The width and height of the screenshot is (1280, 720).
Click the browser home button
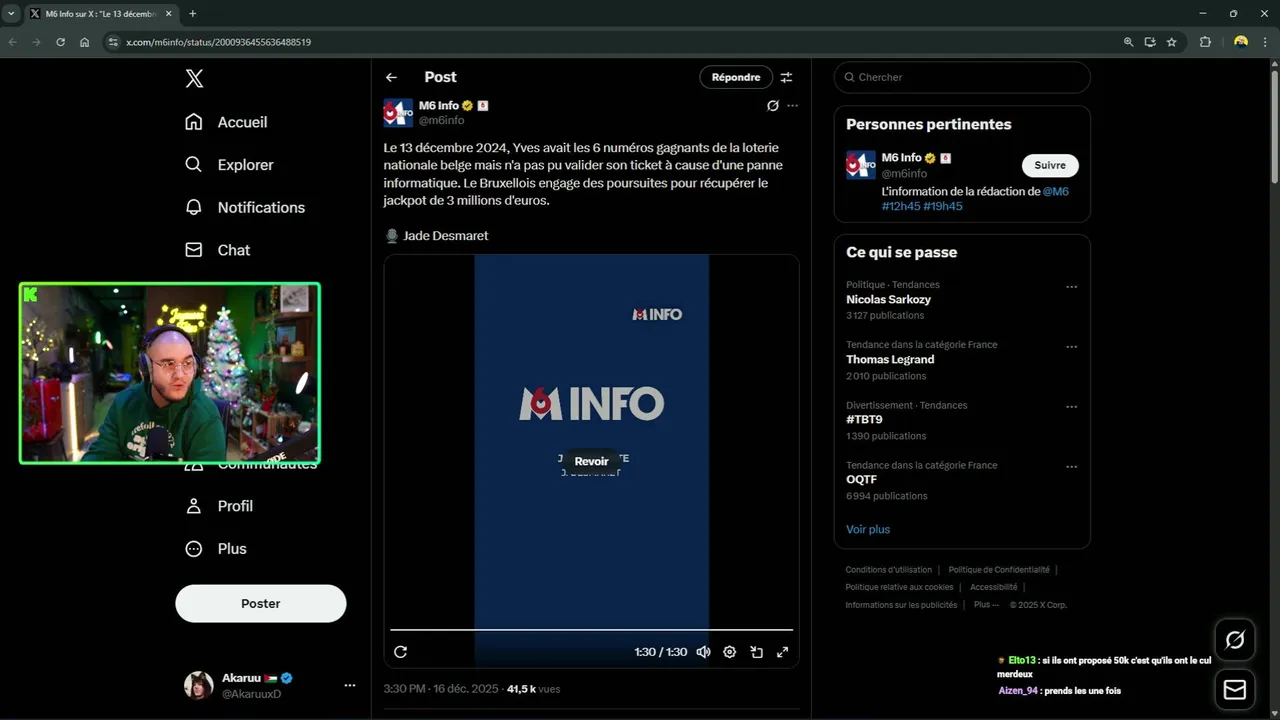[x=85, y=42]
